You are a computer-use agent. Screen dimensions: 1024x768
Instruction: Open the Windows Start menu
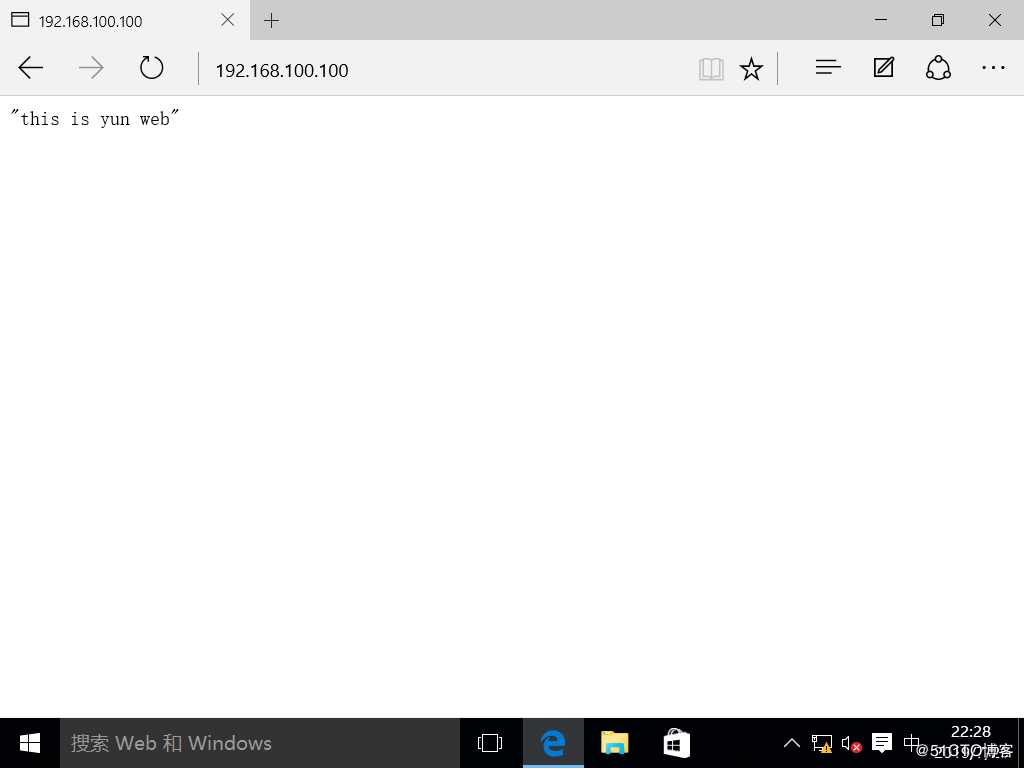tap(30, 743)
